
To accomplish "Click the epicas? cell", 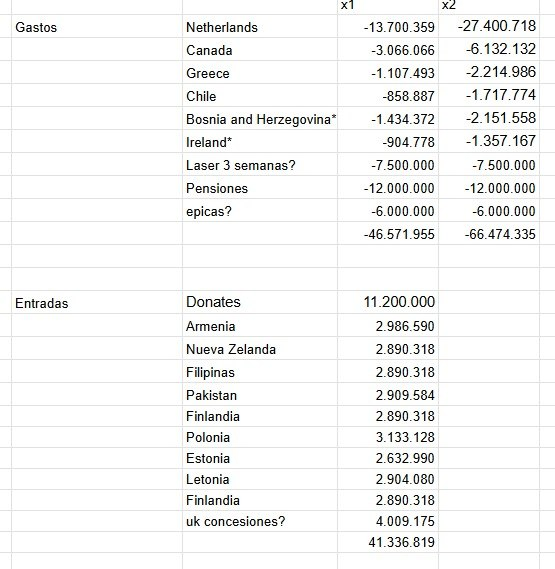I will 260,210.
